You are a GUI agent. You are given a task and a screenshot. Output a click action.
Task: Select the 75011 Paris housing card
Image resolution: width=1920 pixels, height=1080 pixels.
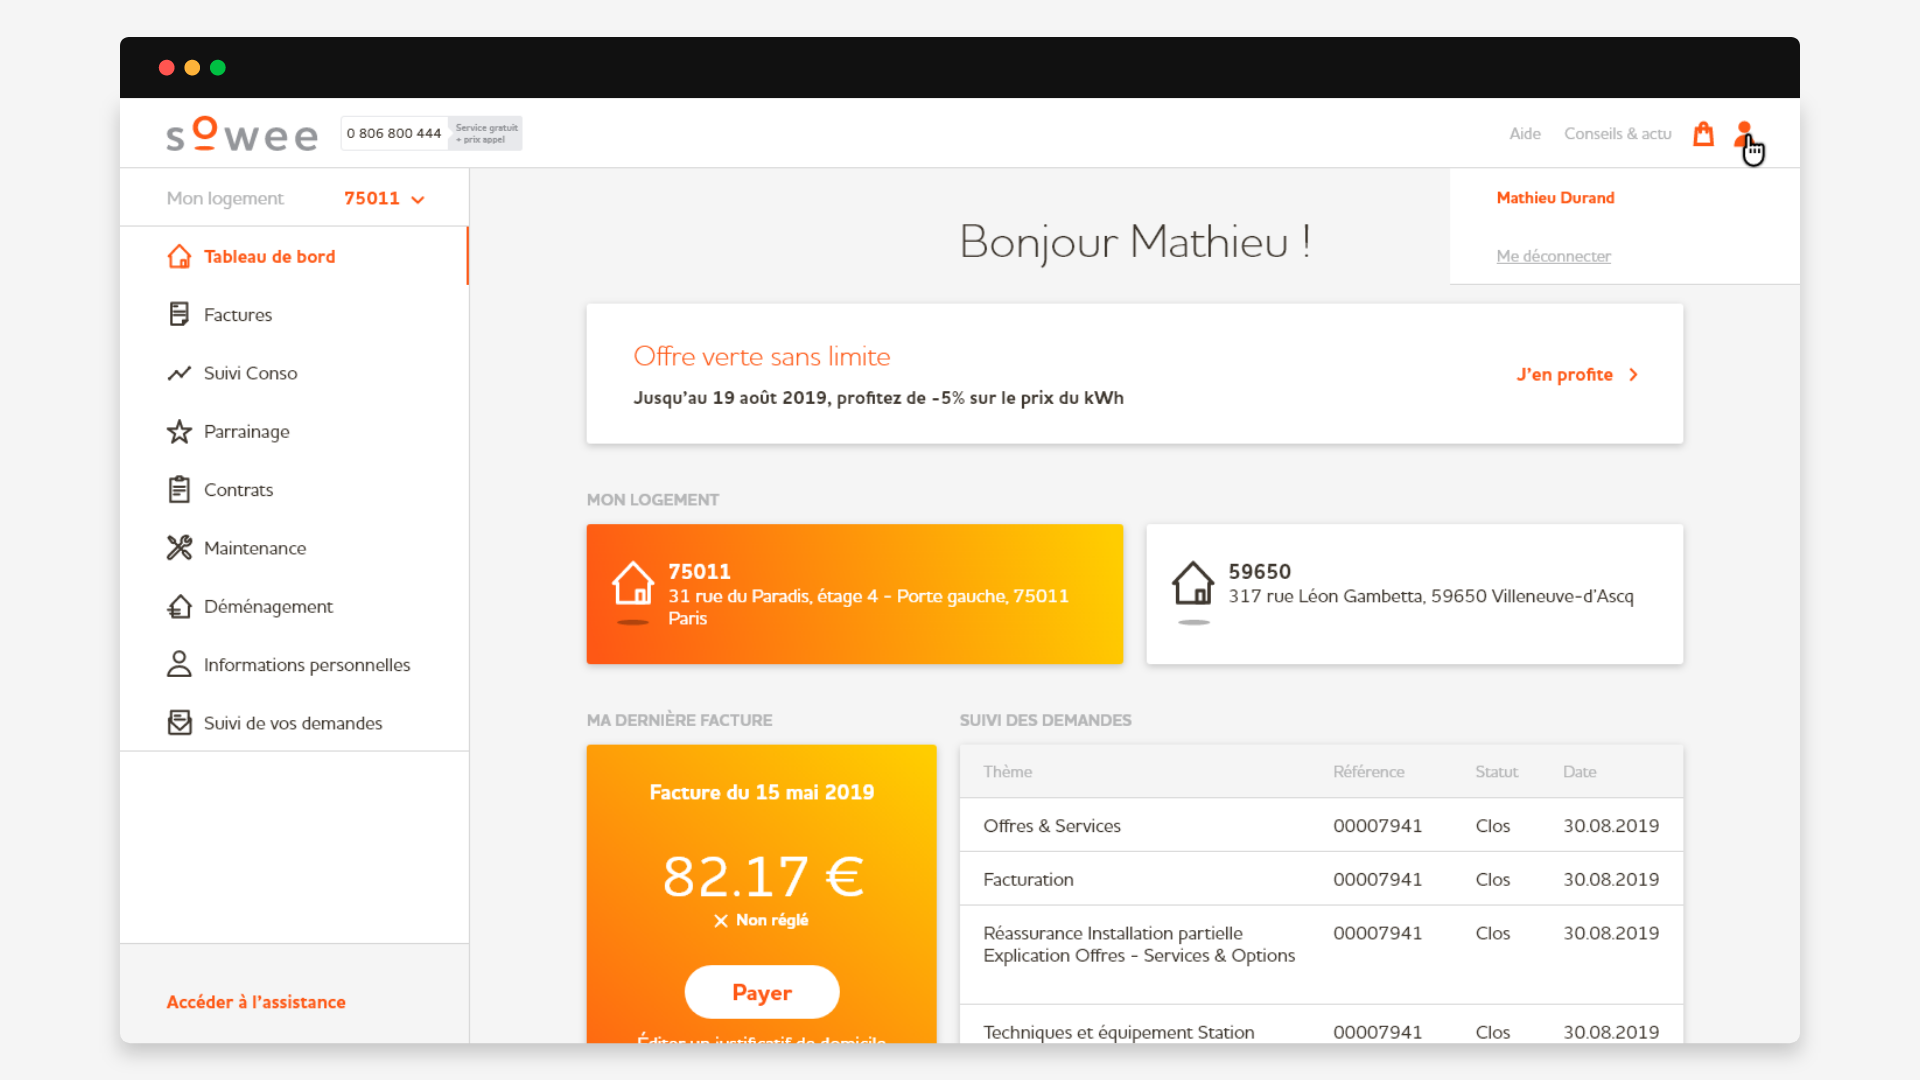pos(854,594)
